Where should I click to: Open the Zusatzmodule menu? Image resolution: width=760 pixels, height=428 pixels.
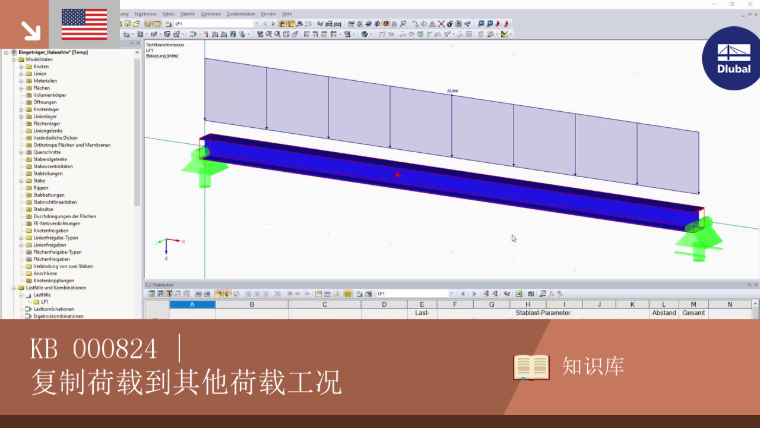[x=241, y=14]
